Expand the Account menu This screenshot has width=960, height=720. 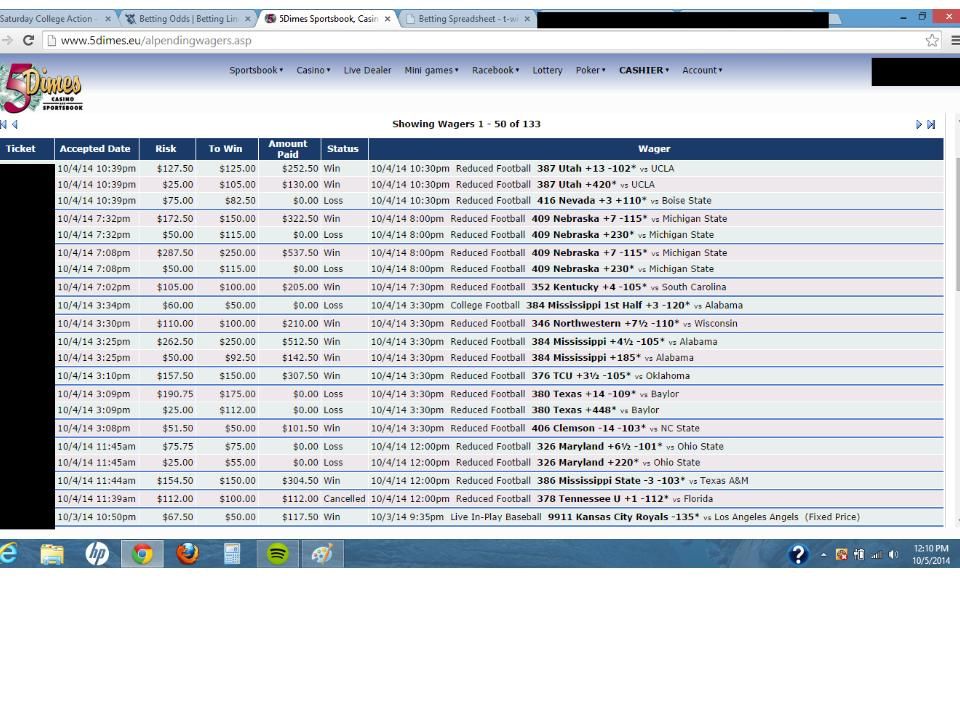(x=702, y=70)
